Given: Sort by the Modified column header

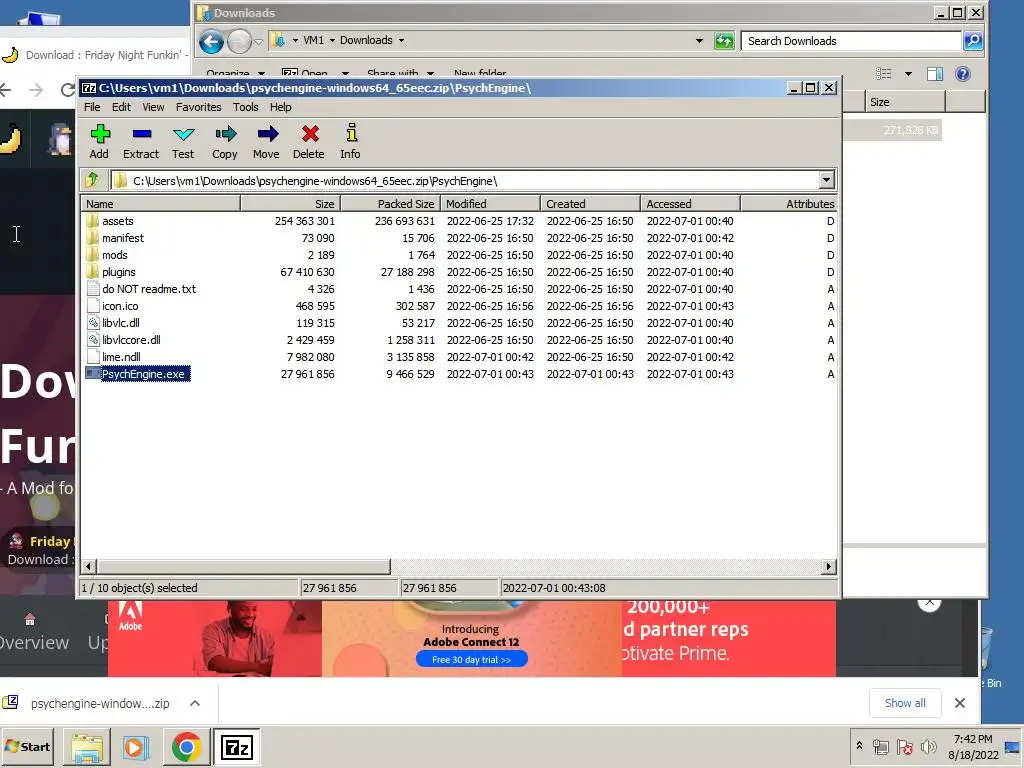Looking at the screenshot, I should click(x=490, y=204).
